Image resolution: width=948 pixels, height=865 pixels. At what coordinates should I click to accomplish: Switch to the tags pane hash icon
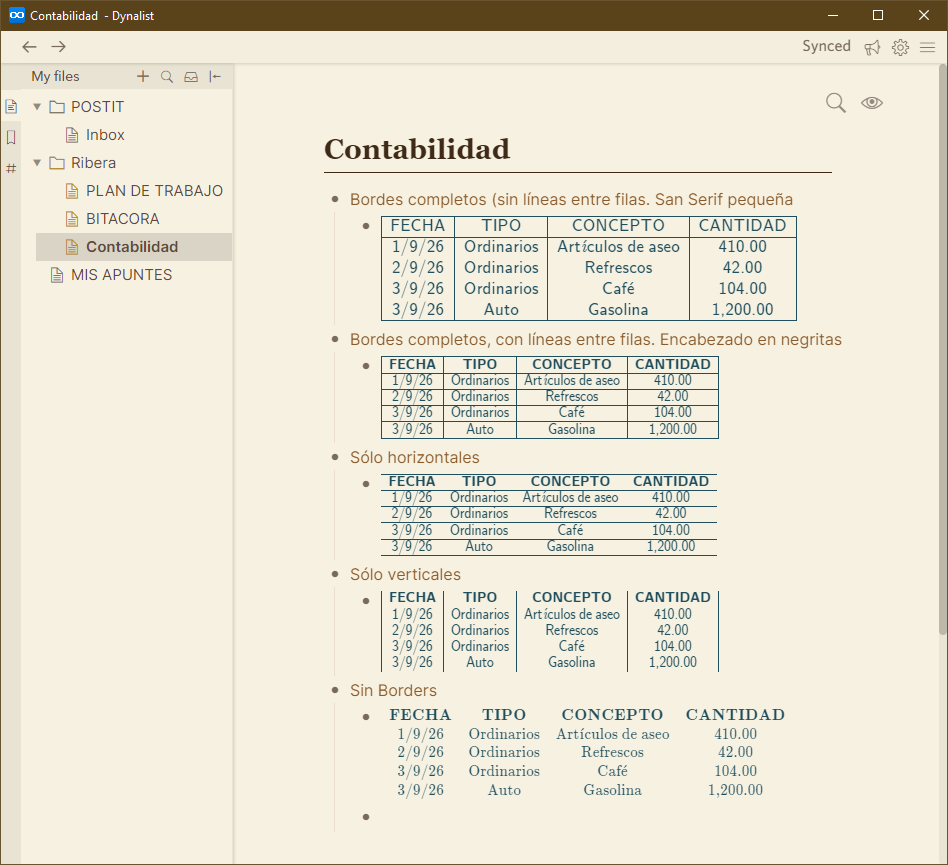[x=11, y=168]
